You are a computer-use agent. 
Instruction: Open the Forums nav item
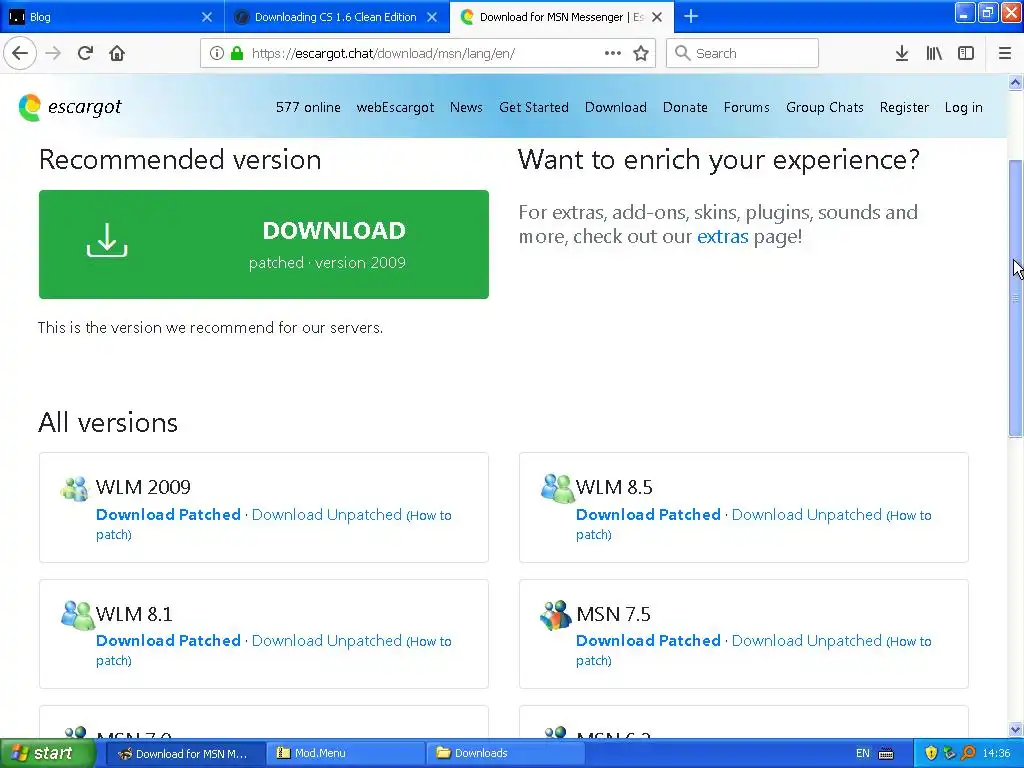[x=746, y=107]
